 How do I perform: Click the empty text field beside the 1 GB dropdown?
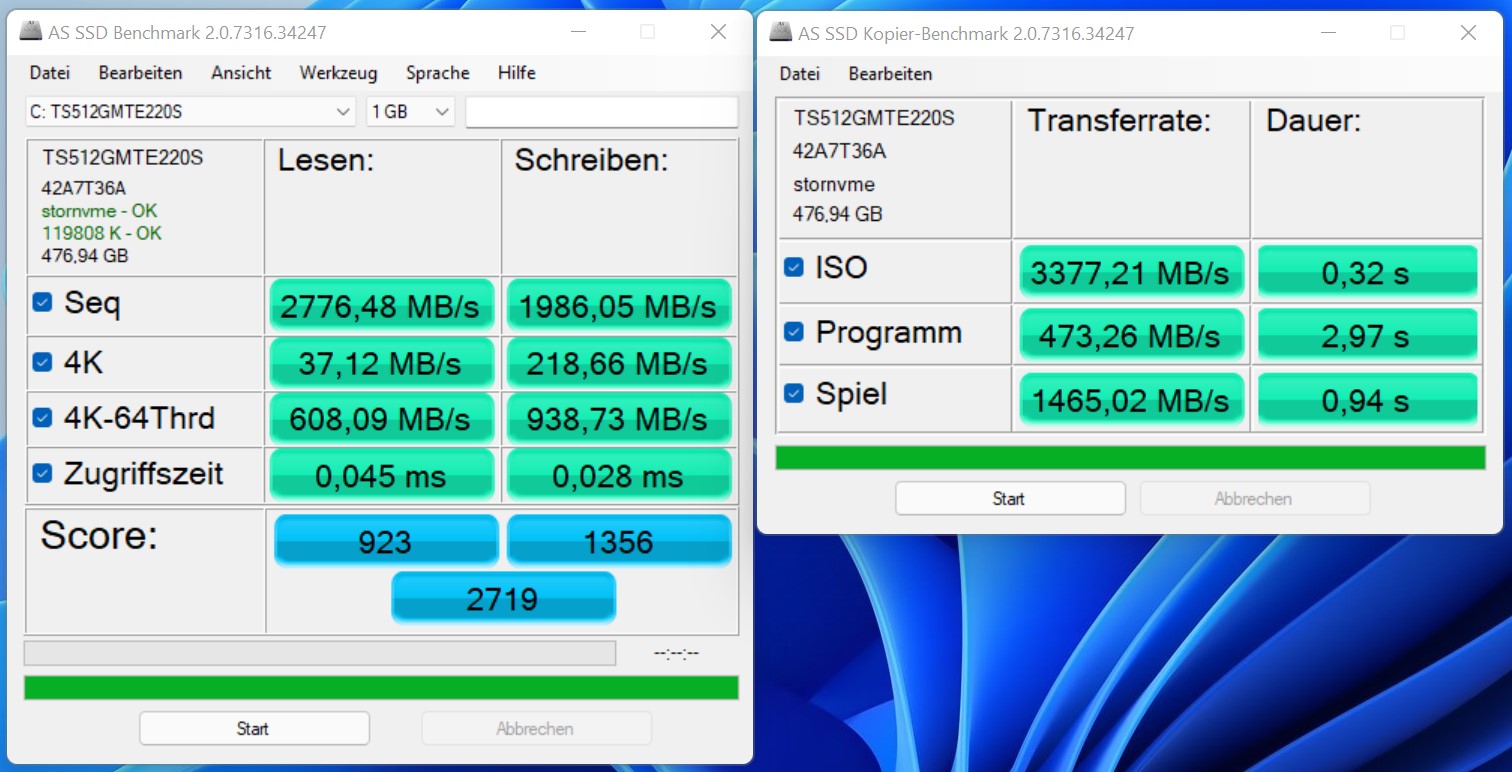point(602,112)
